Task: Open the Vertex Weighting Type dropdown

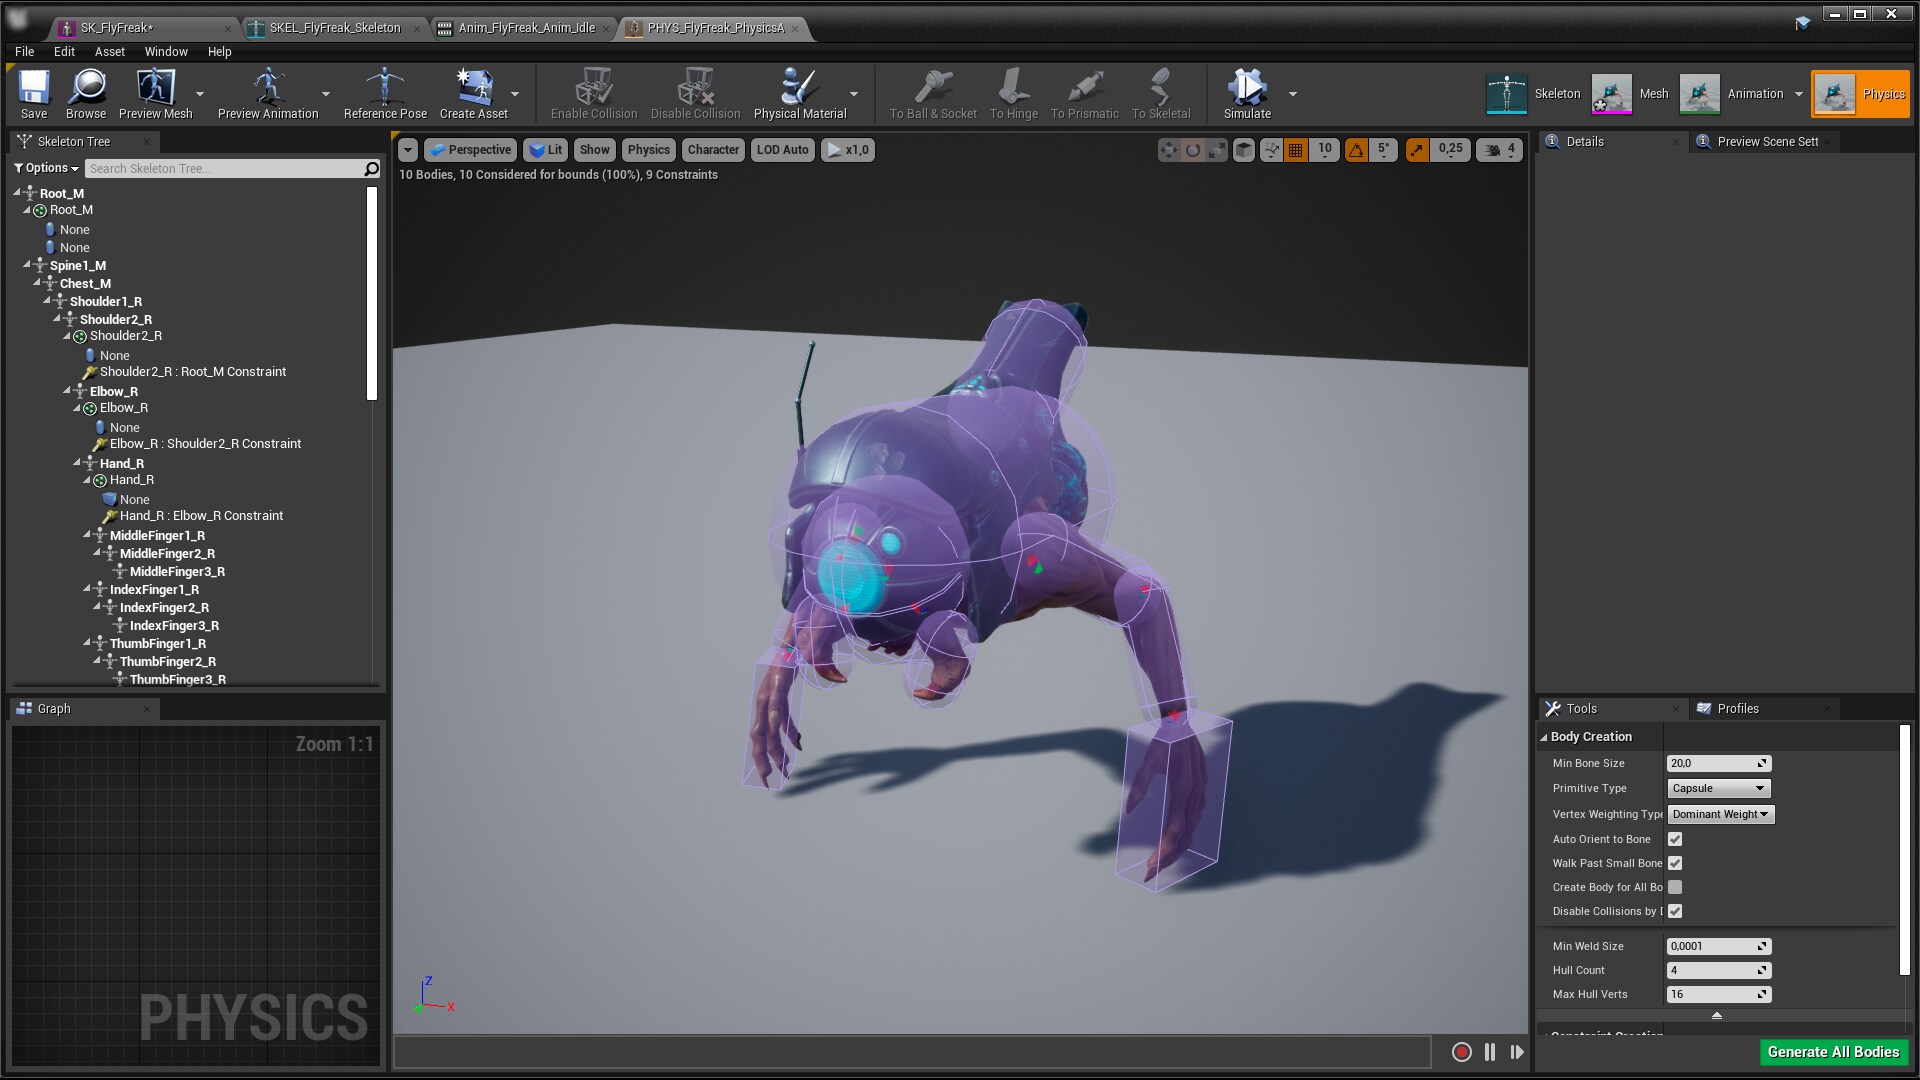Action: 1720,814
